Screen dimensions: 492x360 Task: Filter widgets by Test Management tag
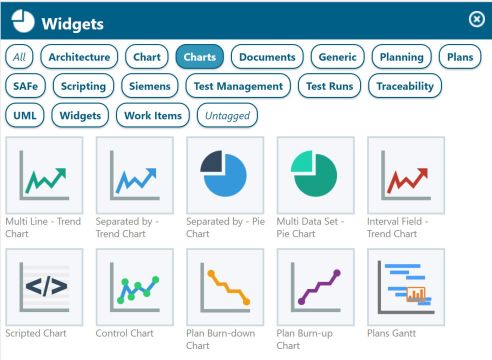pyautogui.click(x=238, y=86)
